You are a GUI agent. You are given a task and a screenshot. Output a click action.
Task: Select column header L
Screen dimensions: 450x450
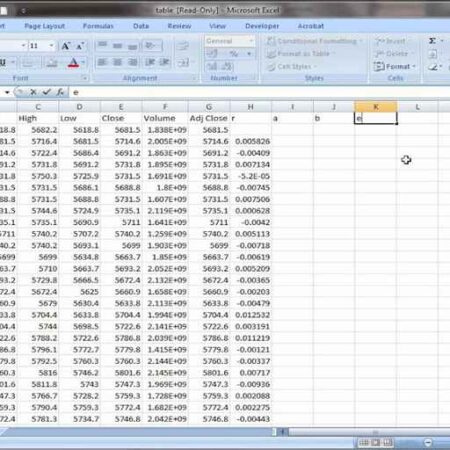click(x=418, y=107)
